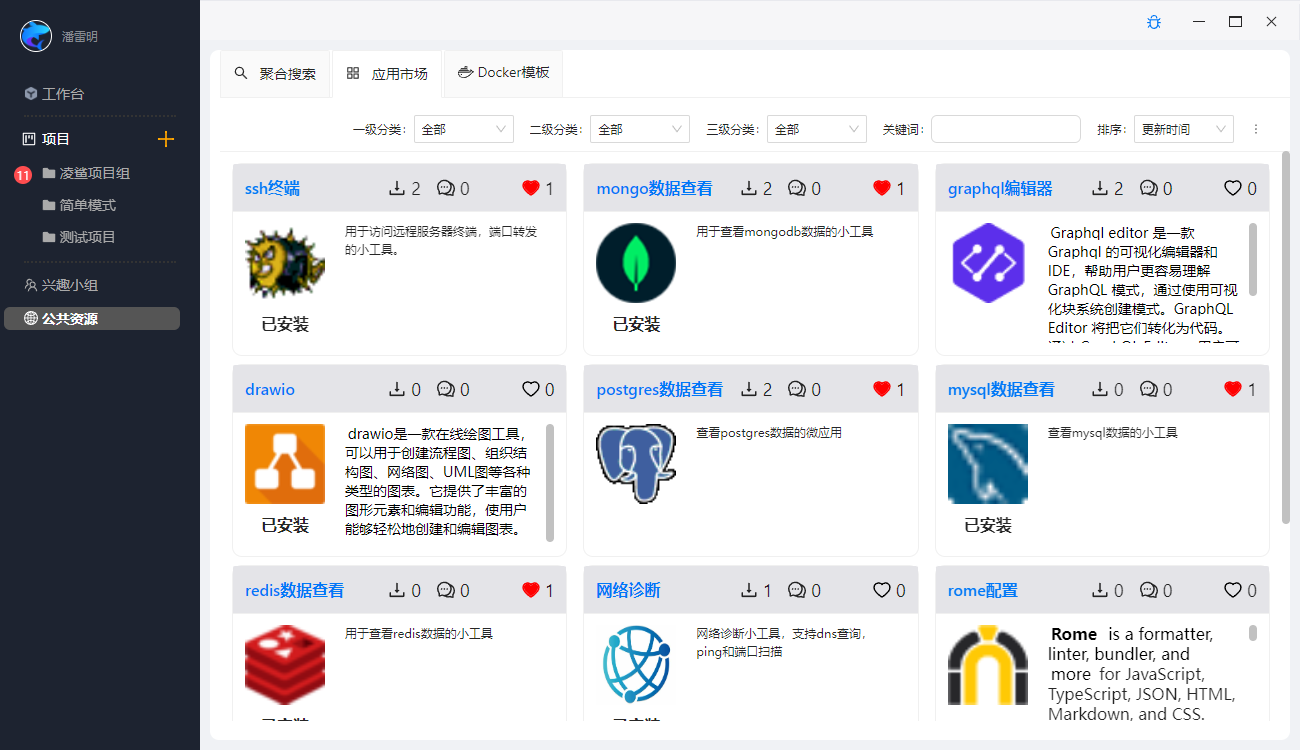
Task: Click download icon on rome配置 card
Action: 1100,590
